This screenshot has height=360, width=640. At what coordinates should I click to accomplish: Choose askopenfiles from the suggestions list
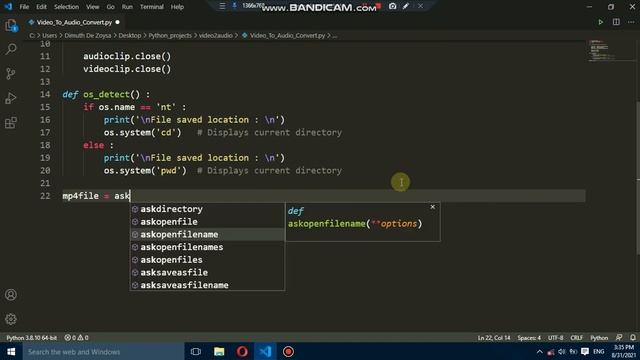coord(207,260)
